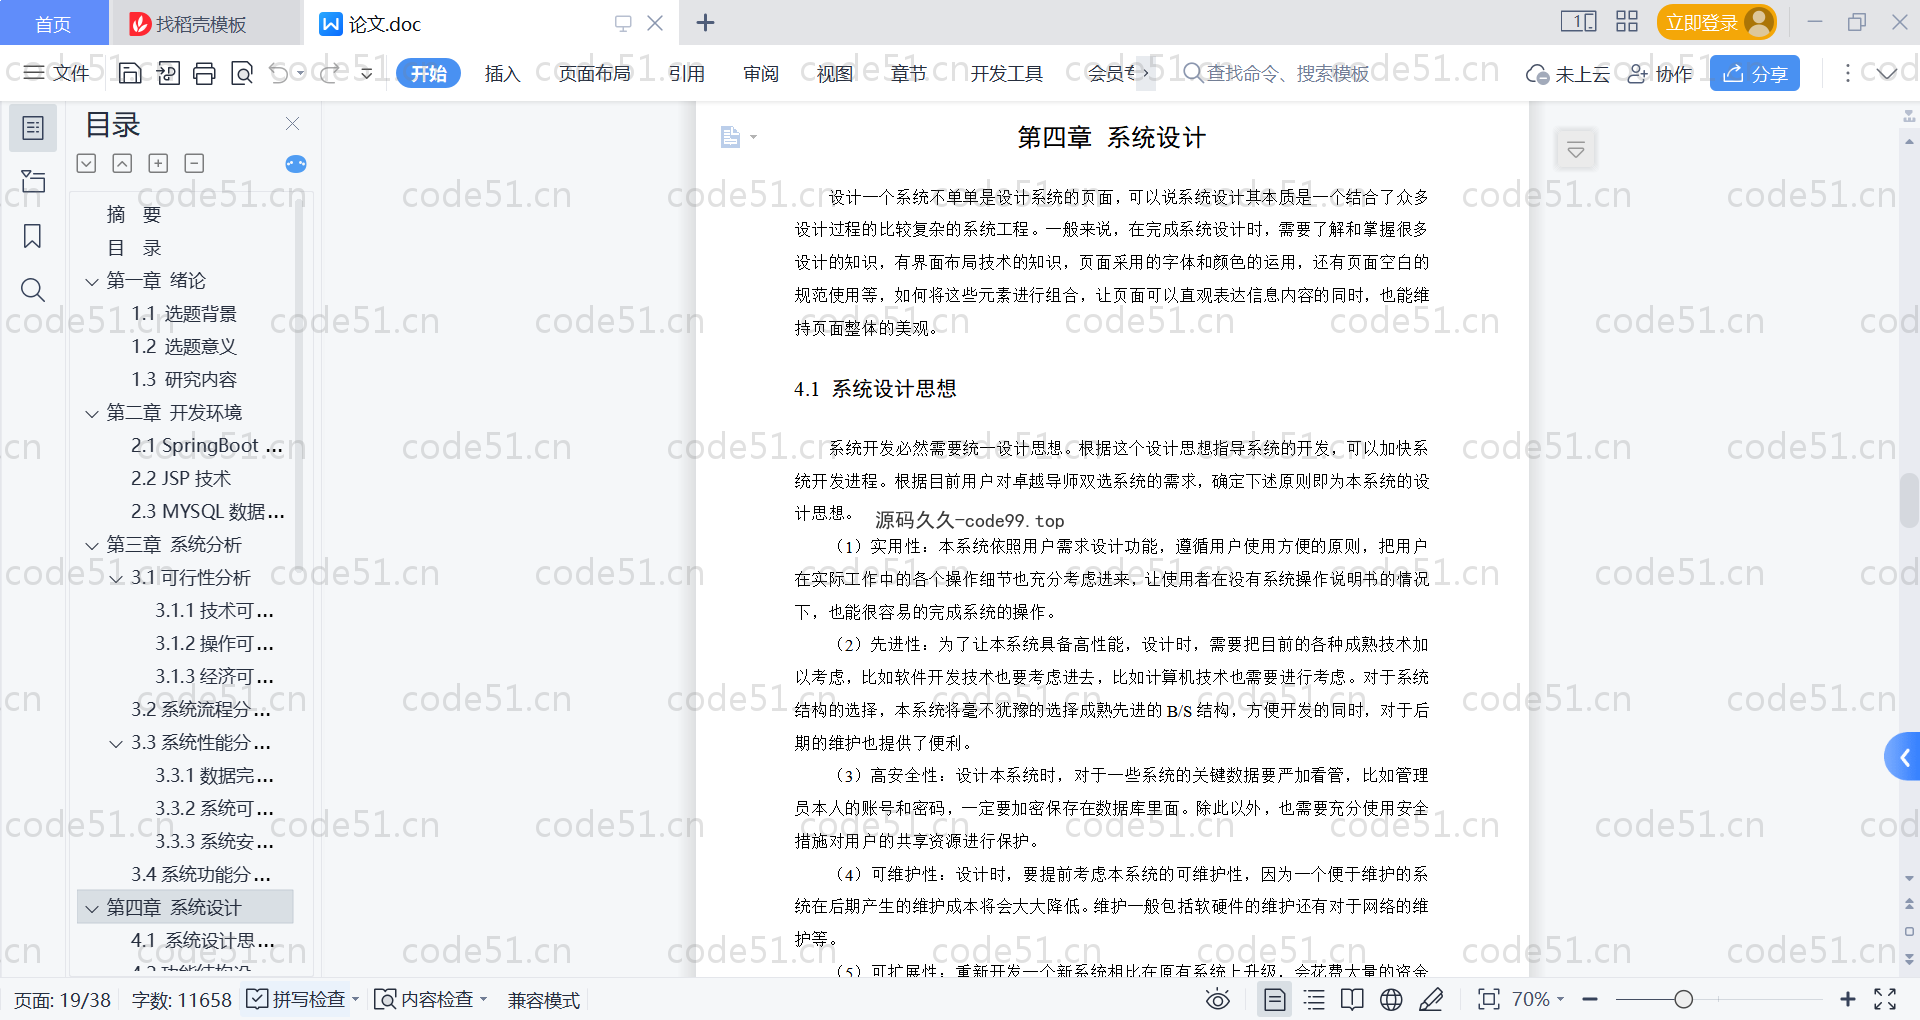
Task: Switch to the 页面布局 ribbon tab
Action: (594, 73)
